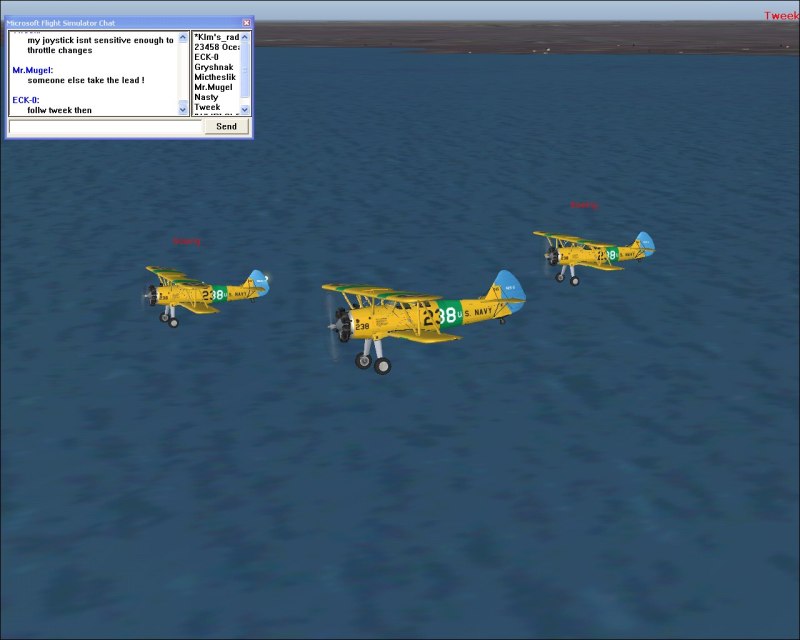Select Gryshnak in the player list
The height and width of the screenshot is (640, 800).
(x=213, y=67)
